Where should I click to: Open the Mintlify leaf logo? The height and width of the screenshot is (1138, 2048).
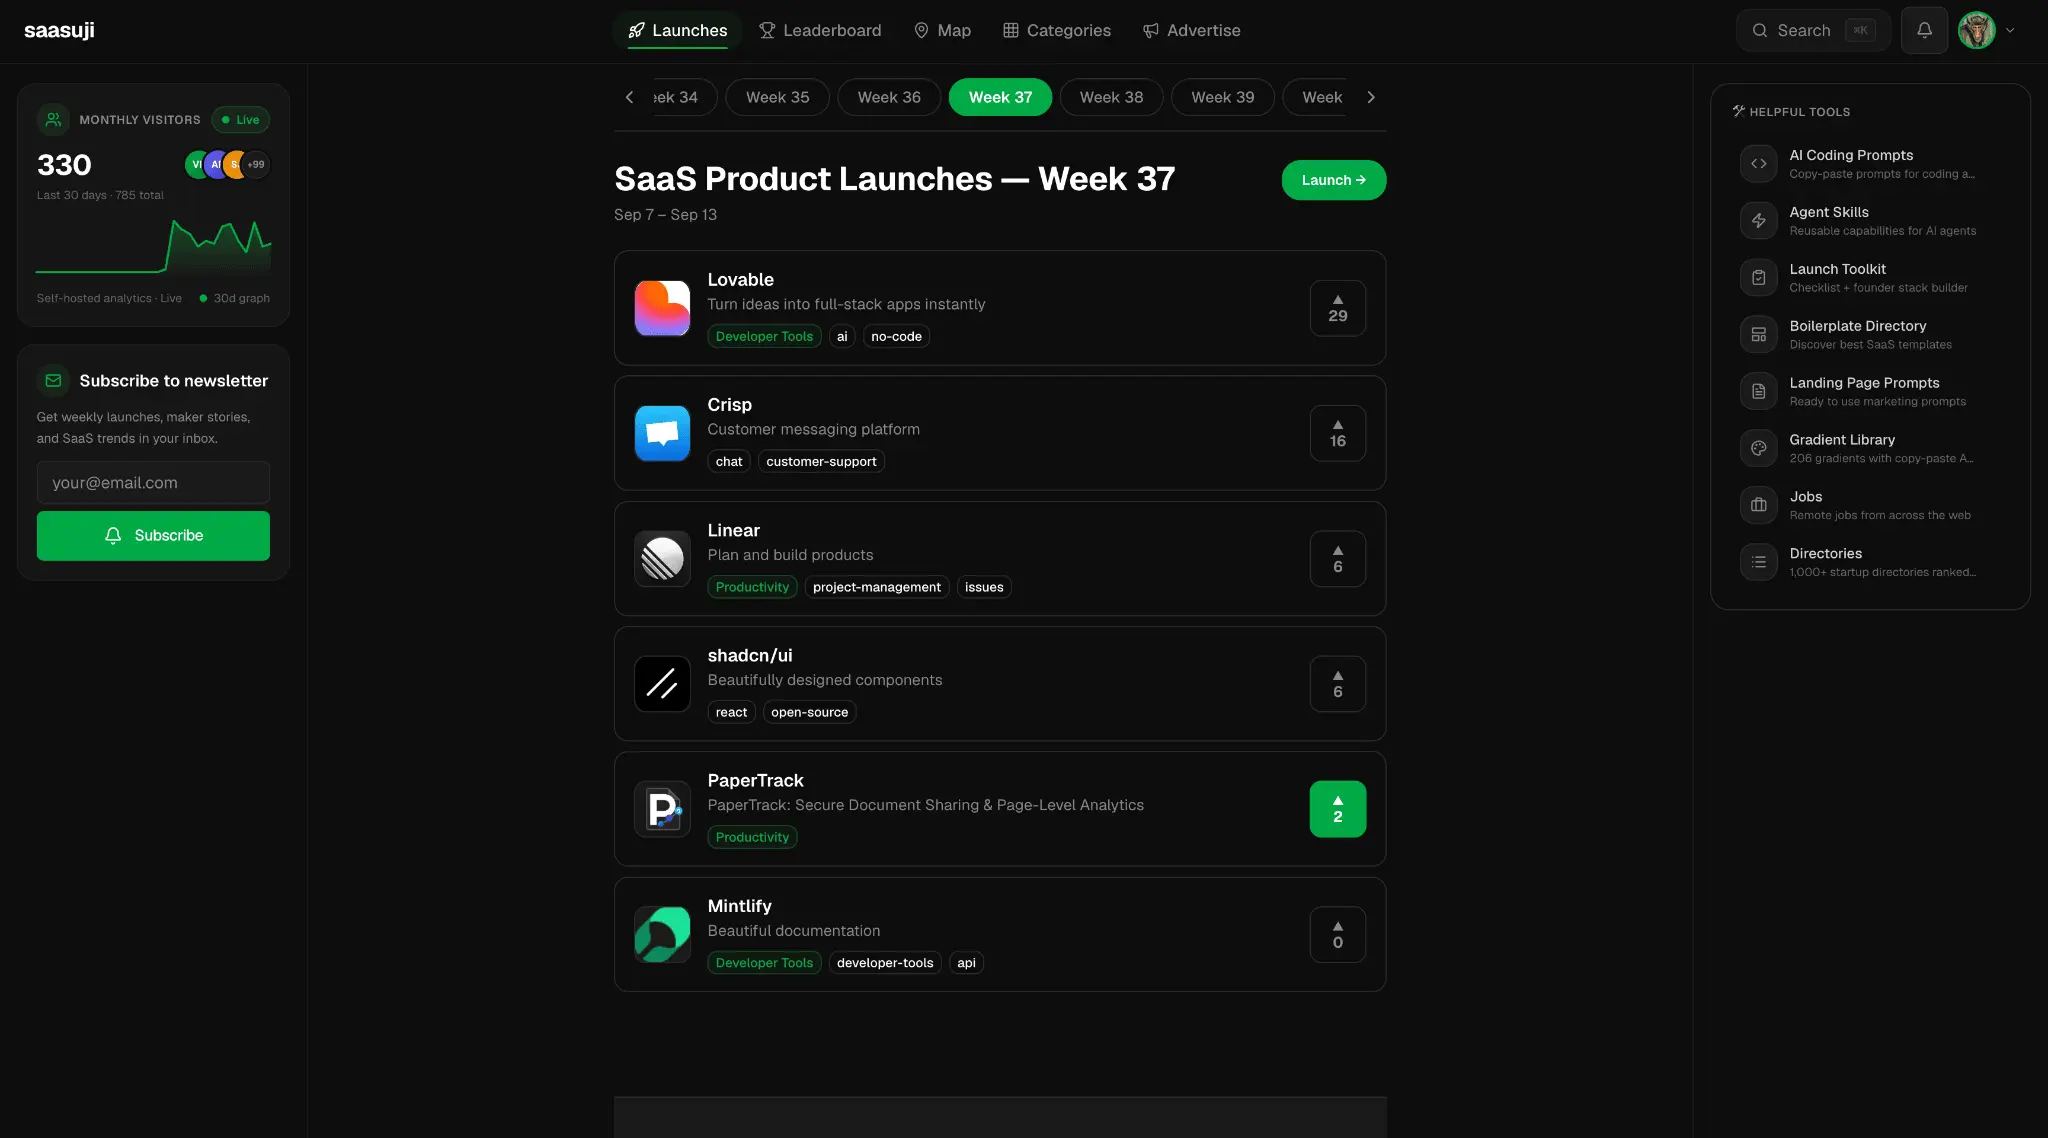(662, 934)
